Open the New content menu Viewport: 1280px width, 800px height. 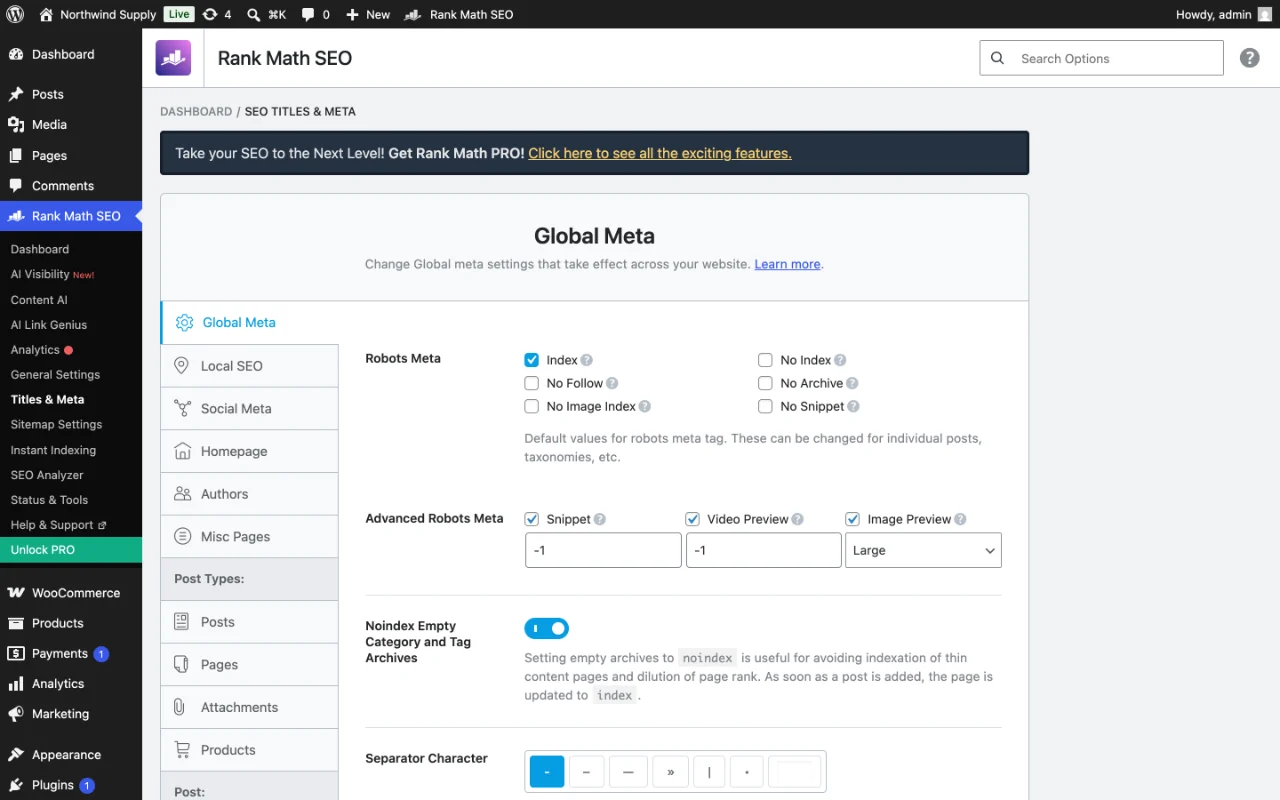point(368,14)
